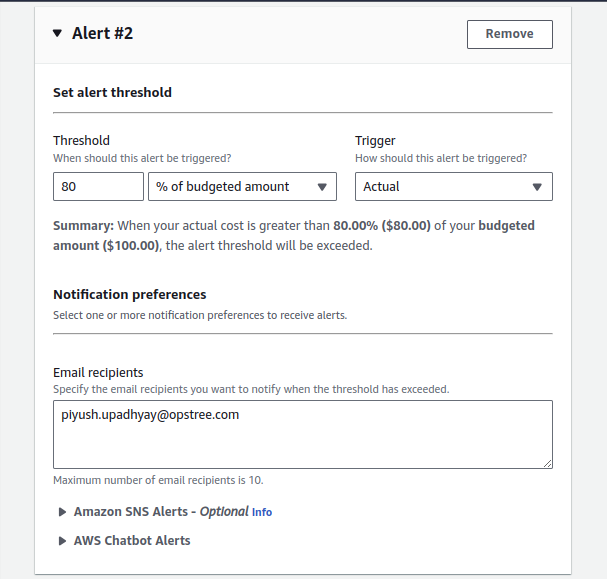This screenshot has height=579, width=607.
Task: Click the Remove button for Alert #2
Action: point(509,34)
